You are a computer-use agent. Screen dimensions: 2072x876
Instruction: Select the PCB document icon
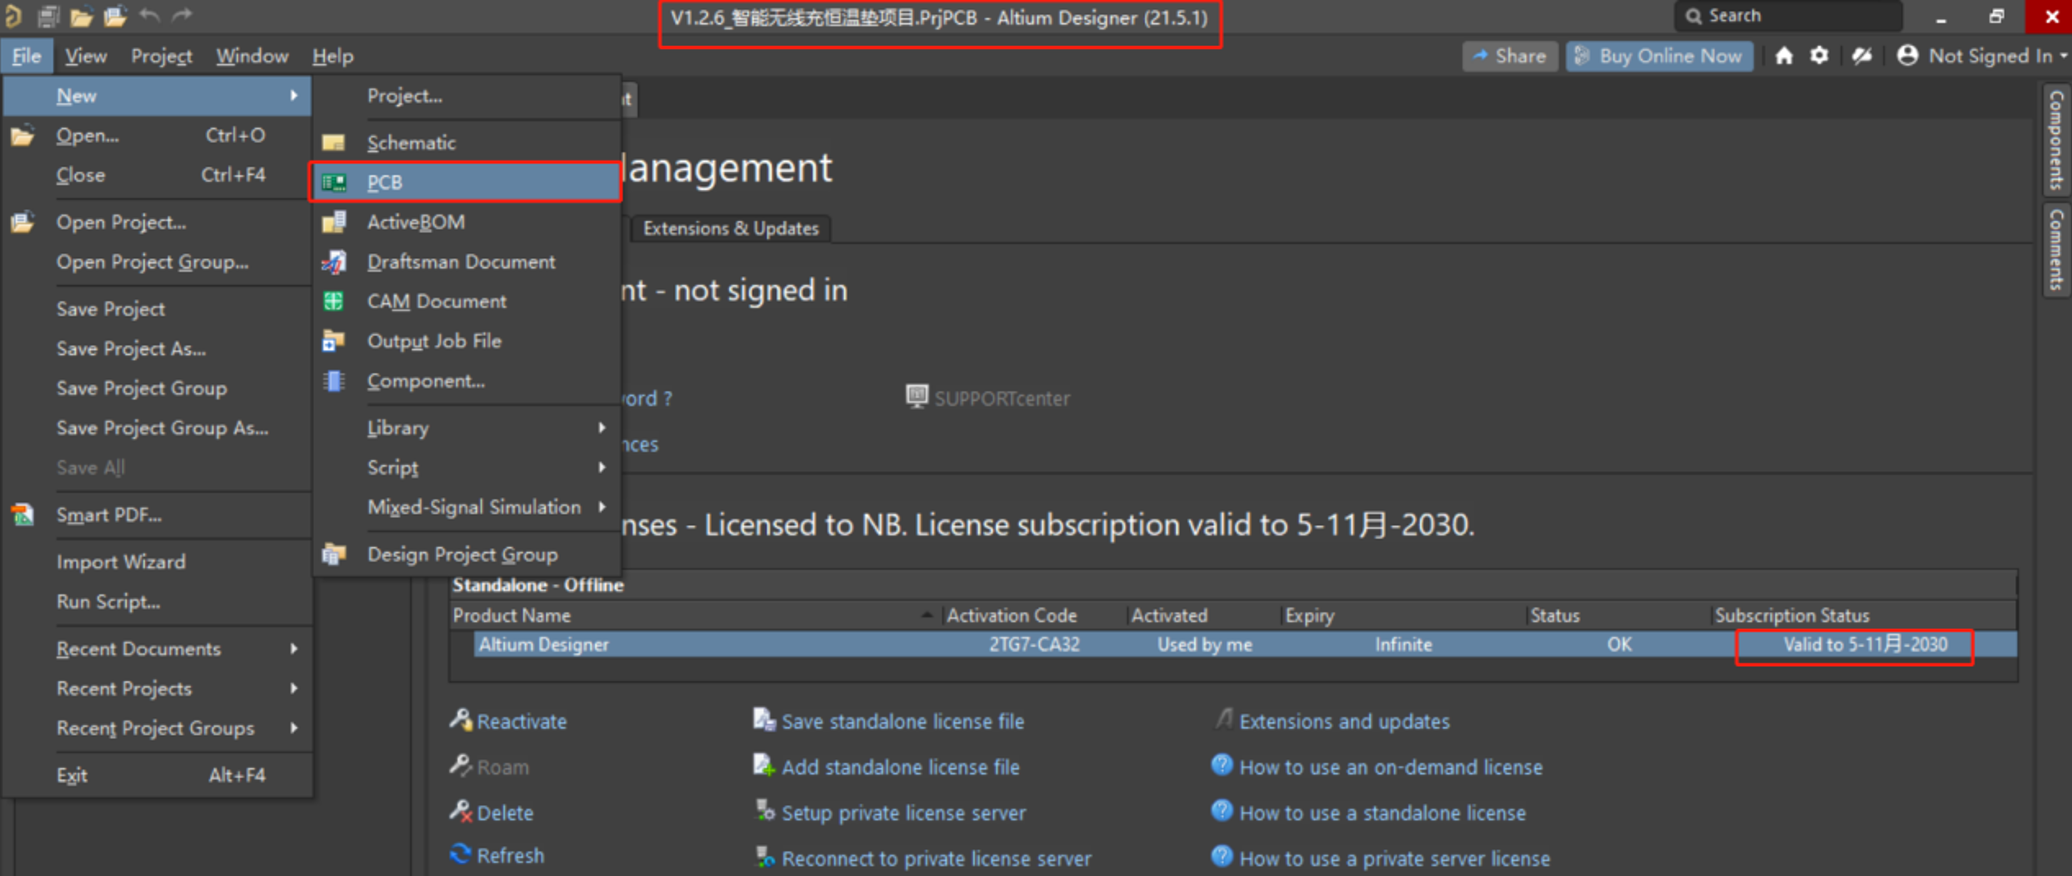(334, 182)
